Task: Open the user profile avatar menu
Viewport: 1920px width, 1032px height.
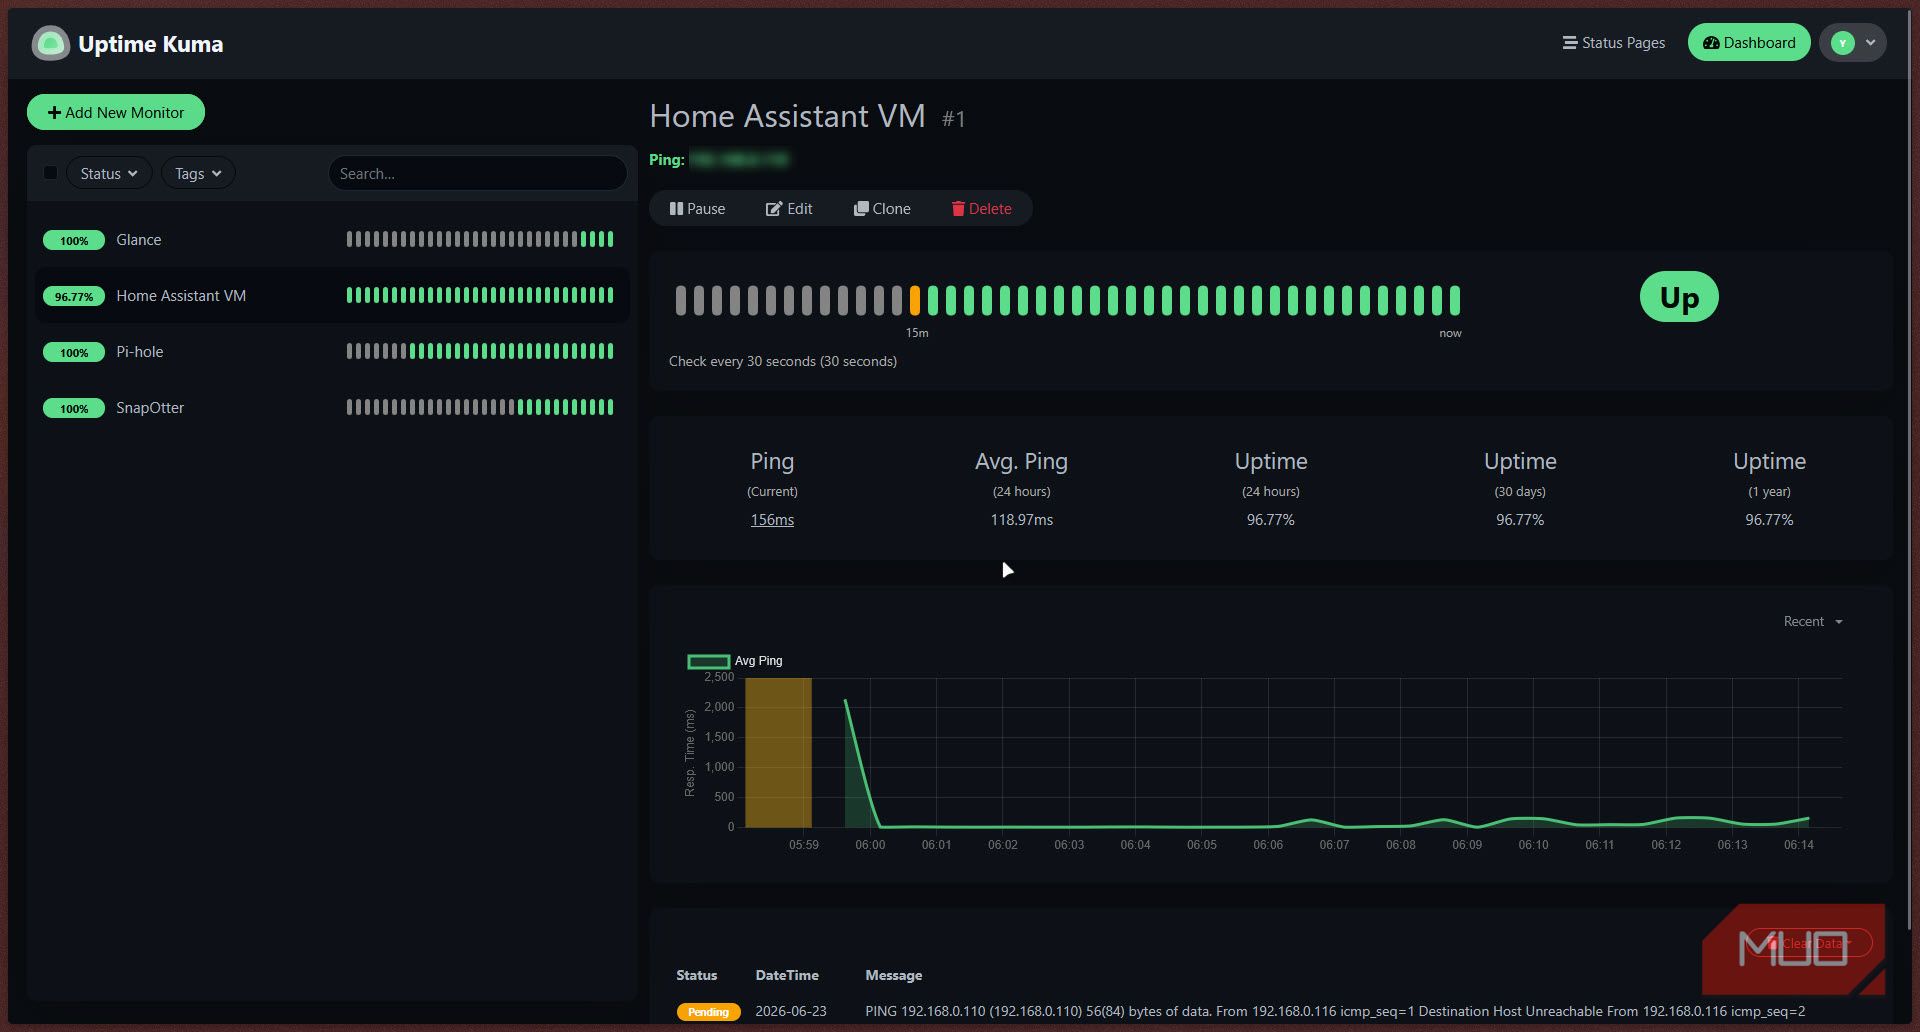Action: click(x=1853, y=43)
